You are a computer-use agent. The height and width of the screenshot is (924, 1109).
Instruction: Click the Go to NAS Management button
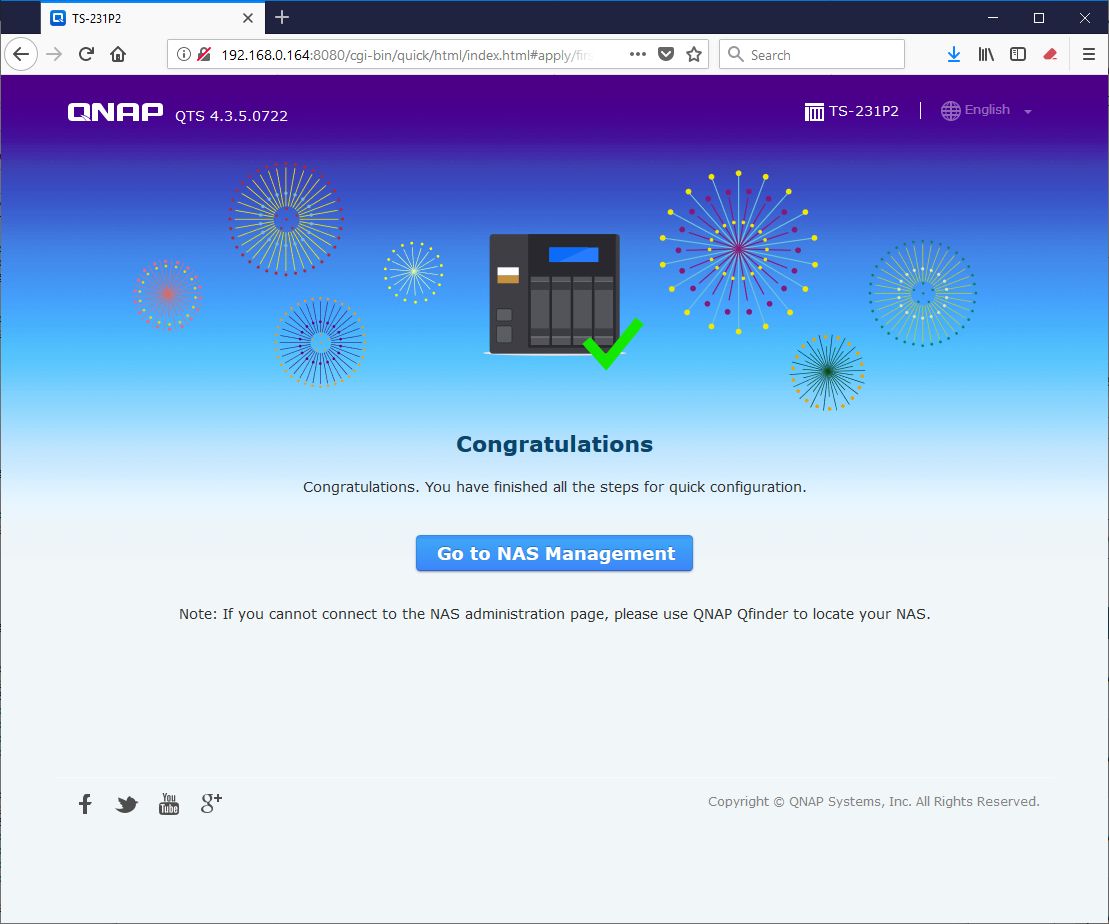pyautogui.click(x=554, y=553)
